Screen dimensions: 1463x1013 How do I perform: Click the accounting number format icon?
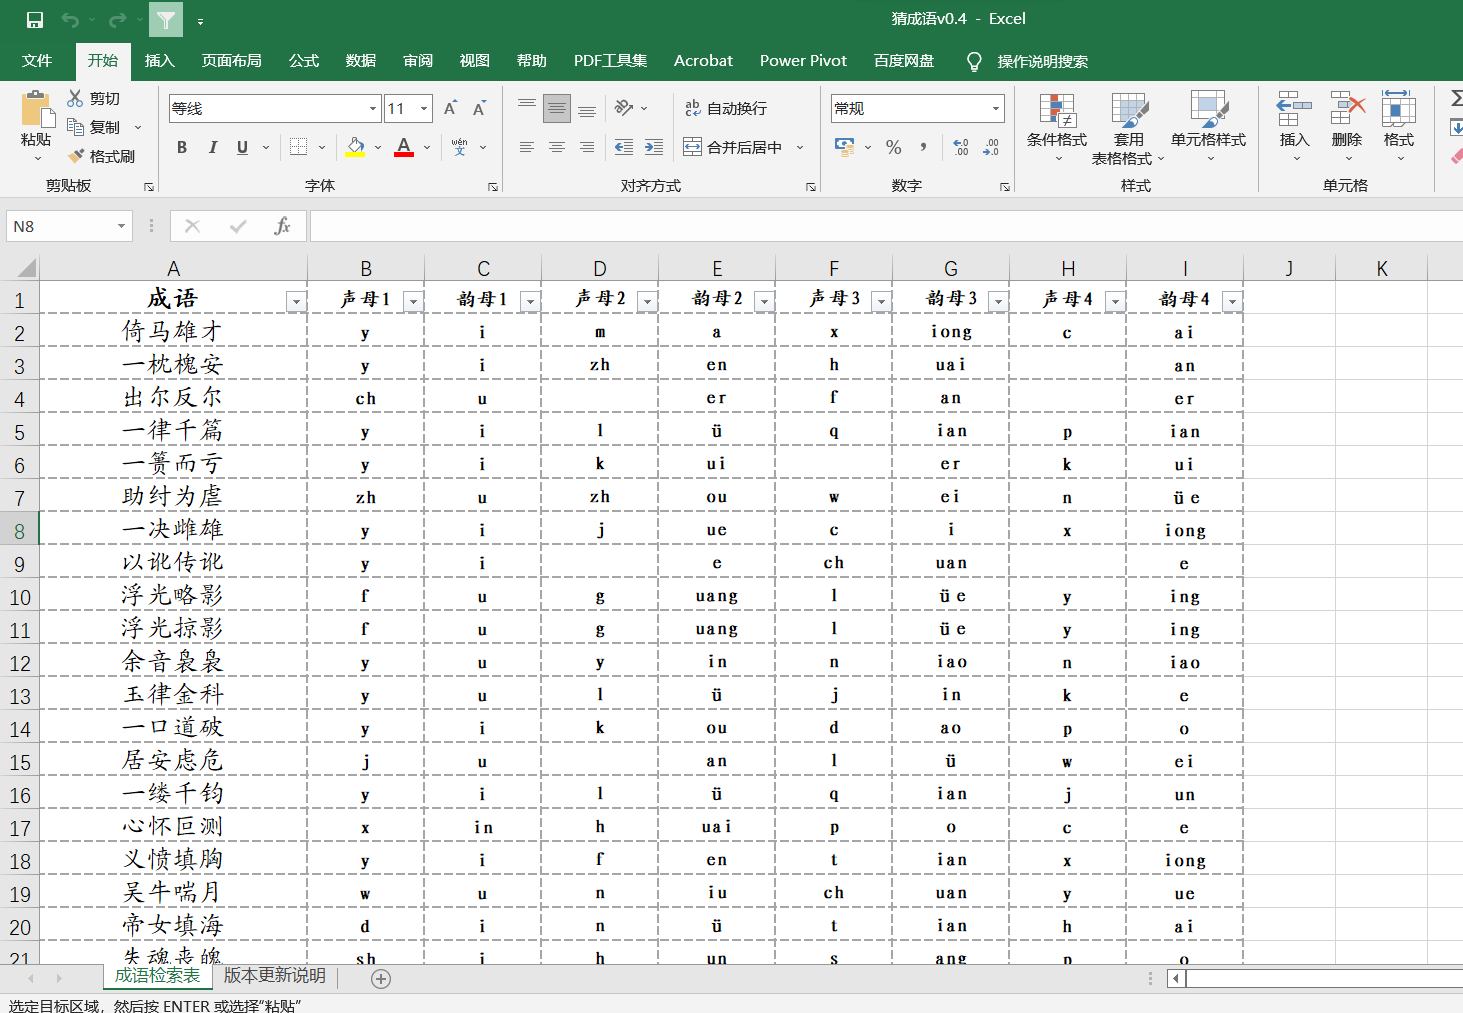click(x=845, y=147)
